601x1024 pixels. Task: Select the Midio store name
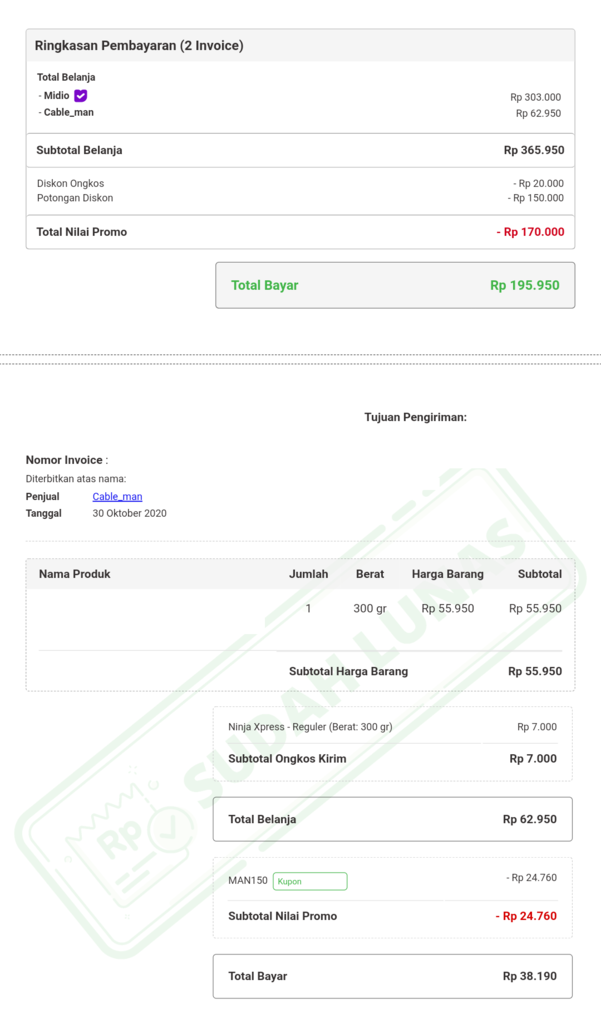pos(57,96)
